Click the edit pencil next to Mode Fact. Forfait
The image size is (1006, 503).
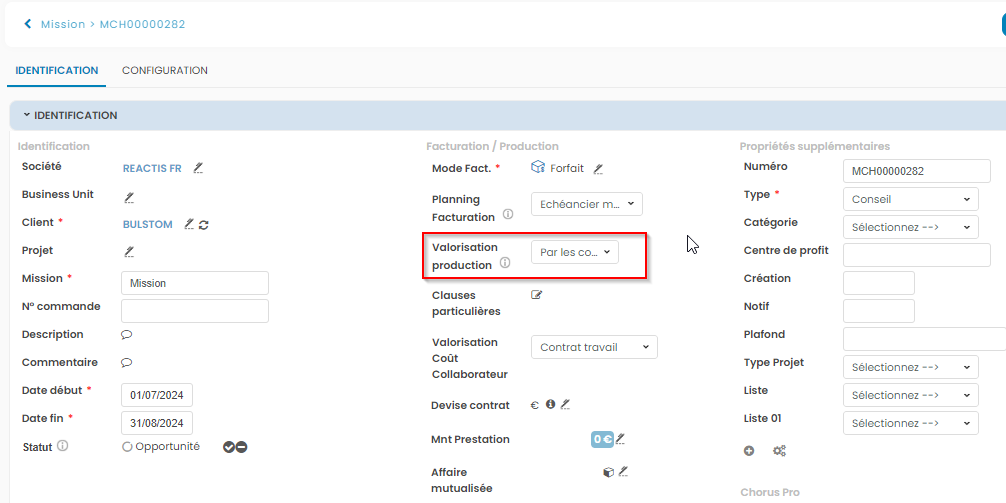[598, 169]
